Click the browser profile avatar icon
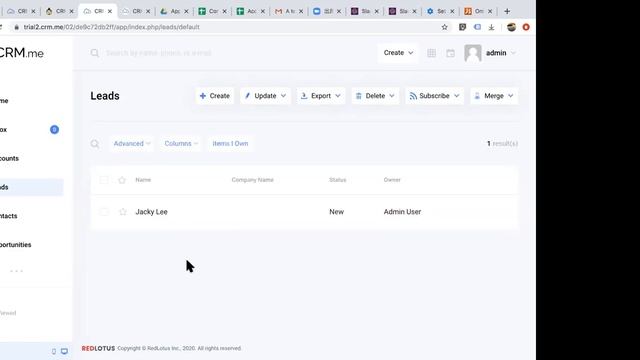Screen dimensions: 640x360 [511, 27]
